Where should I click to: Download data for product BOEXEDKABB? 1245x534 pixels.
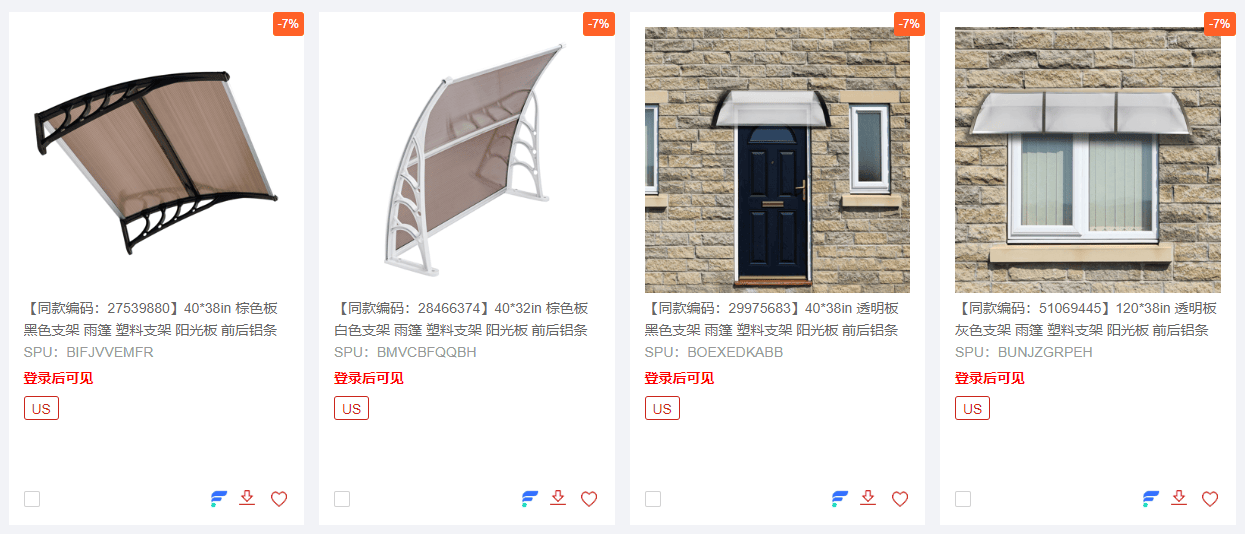coord(868,498)
